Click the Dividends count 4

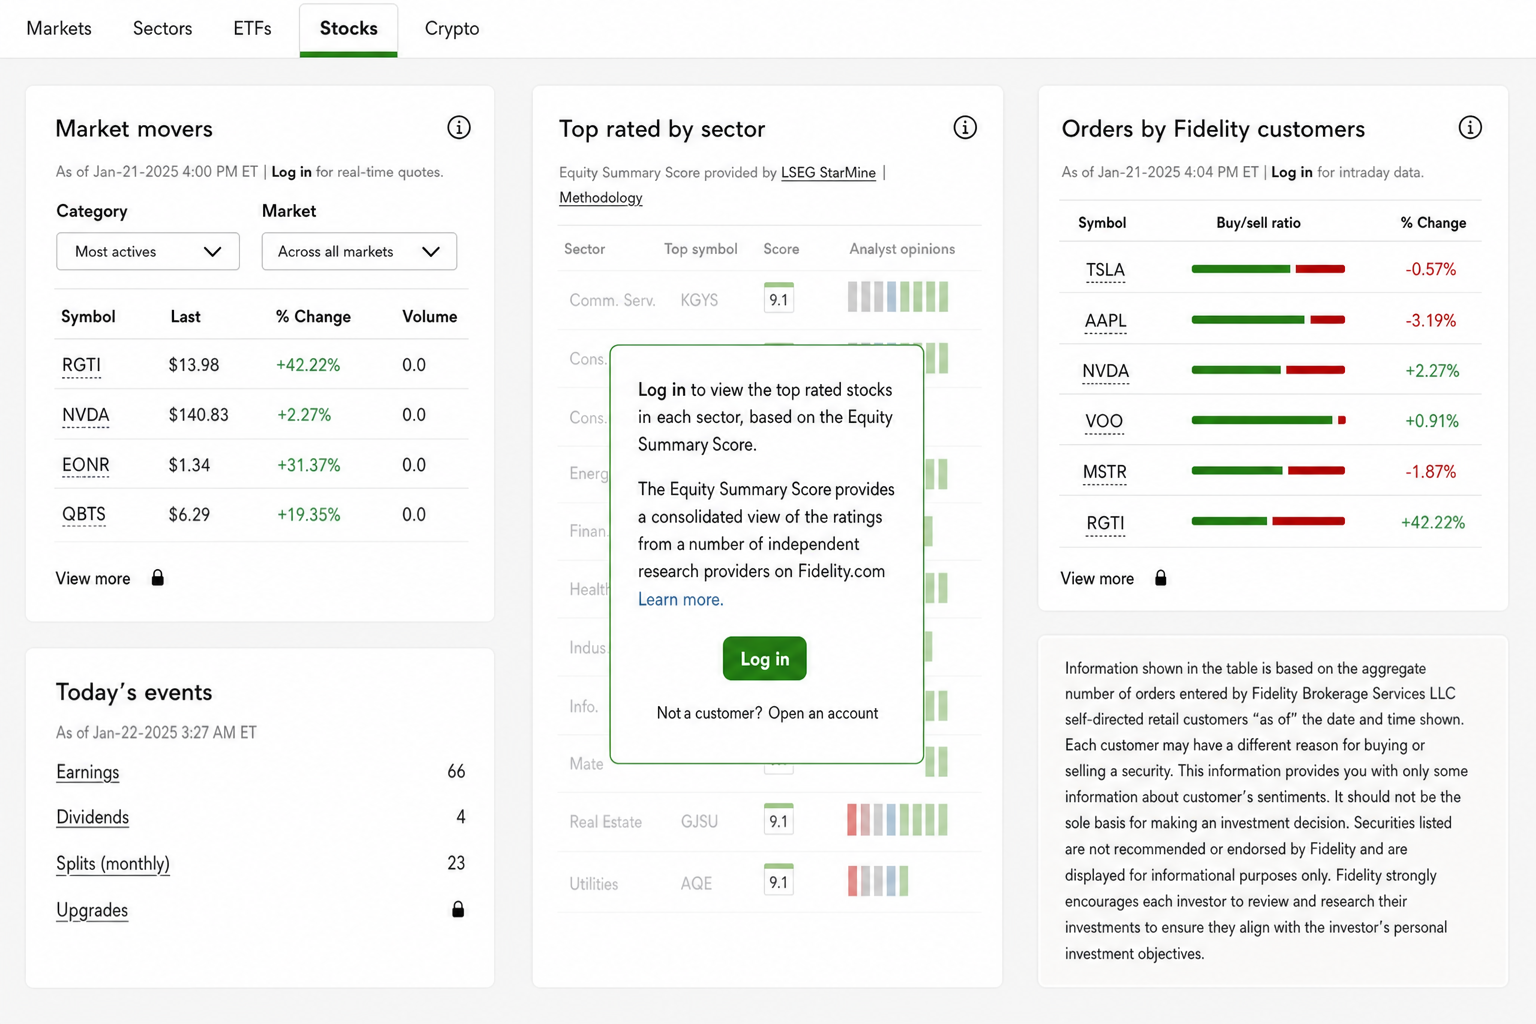(x=460, y=817)
